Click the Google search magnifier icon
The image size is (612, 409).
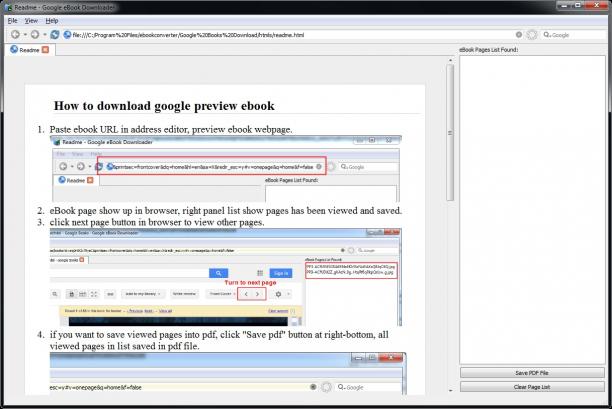tap(547, 35)
